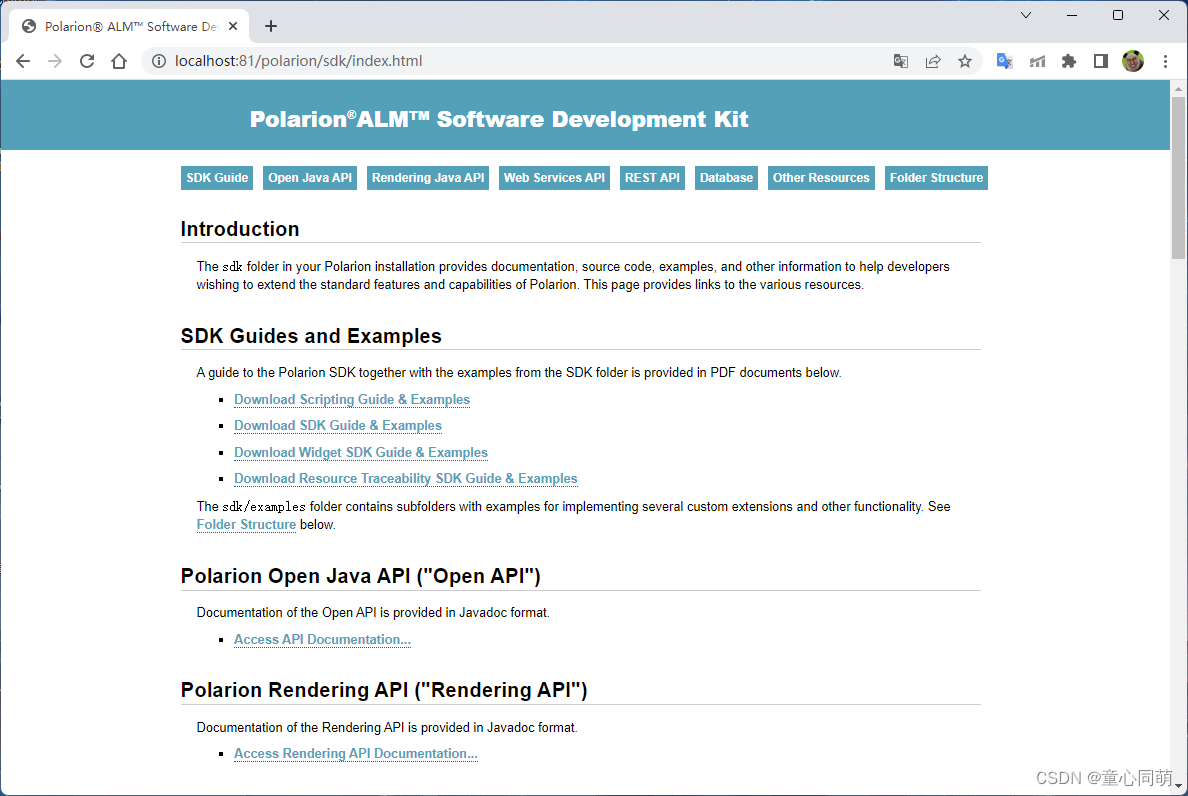The image size is (1188, 796).
Task: Jump to the REST API section
Action: coord(652,178)
